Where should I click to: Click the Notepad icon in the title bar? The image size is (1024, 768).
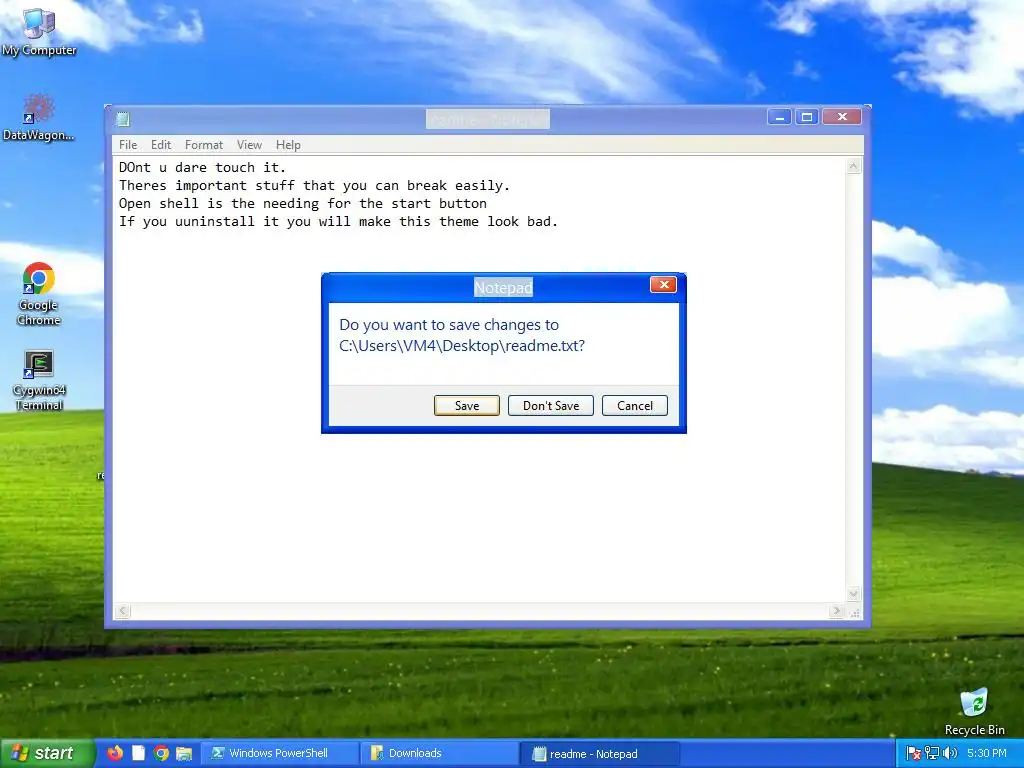(123, 119)
